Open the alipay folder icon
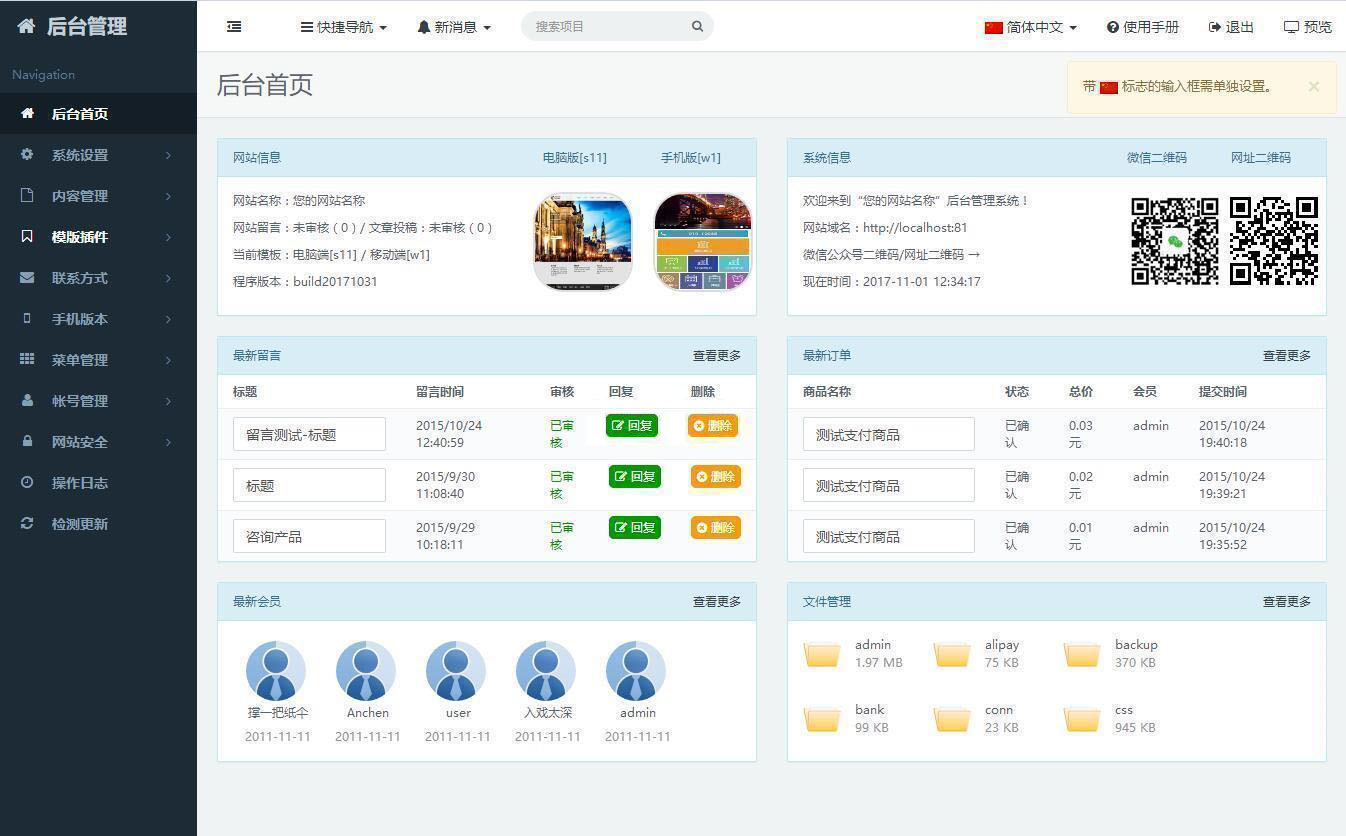The height and width of the screenshot is (836, 1346). (x=952, y=655)
